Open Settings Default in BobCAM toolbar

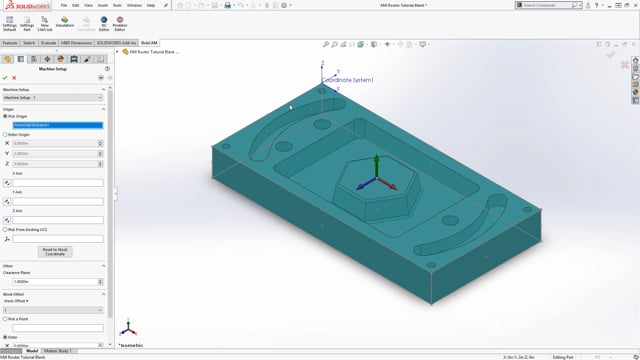9,24
